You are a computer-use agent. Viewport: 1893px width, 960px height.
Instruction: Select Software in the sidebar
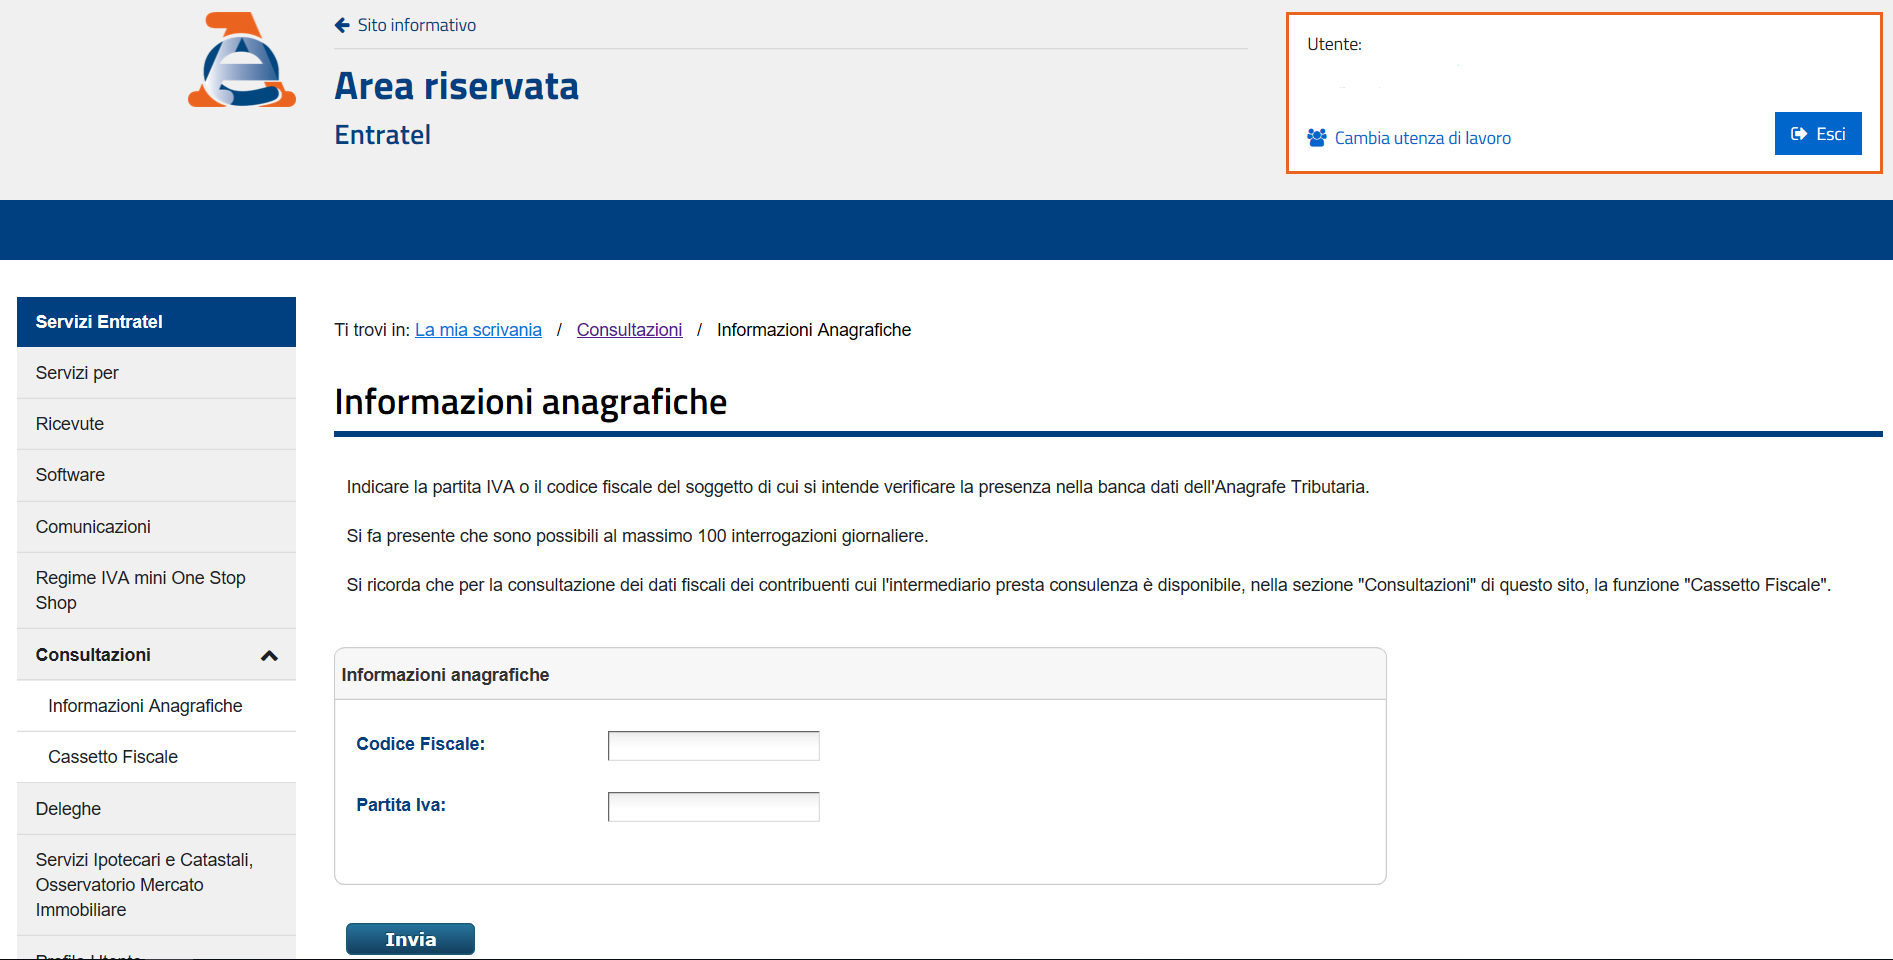point(70,475)
